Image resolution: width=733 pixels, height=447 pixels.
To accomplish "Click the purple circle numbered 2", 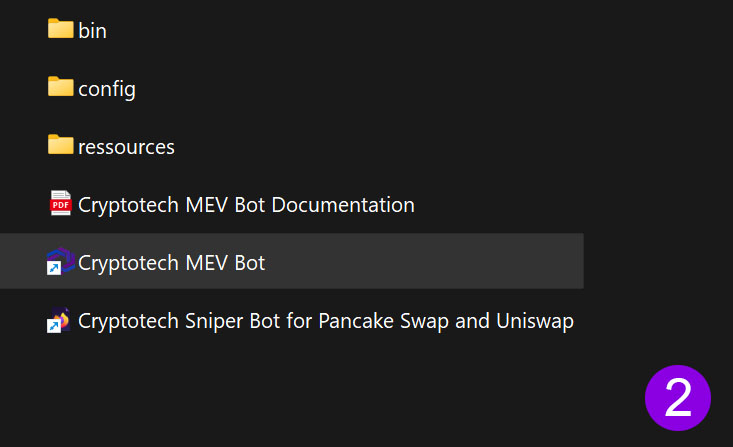I will [x=678, y=398].
